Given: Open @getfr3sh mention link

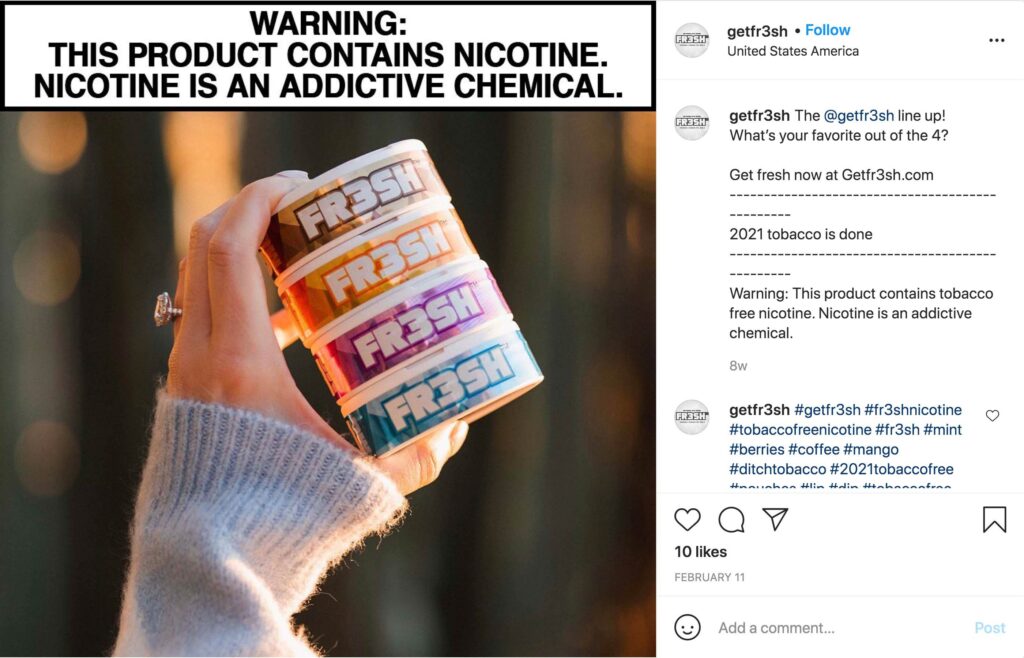Looking at the screenshot, I should click(x=859, y=116).
